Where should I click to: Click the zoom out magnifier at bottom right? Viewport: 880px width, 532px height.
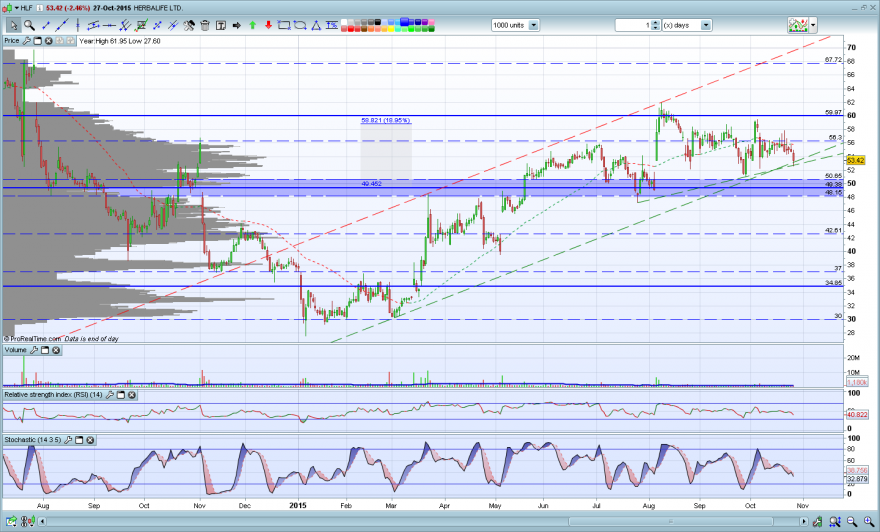852,522
